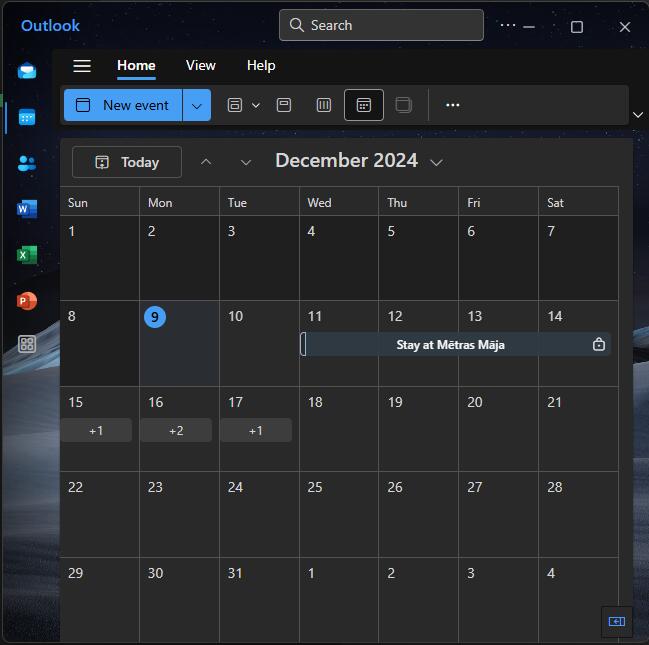Click the hamburger navigation pane icon
Image resolution: width=649 pixels, height=645 pixels.
click(82, 66)
